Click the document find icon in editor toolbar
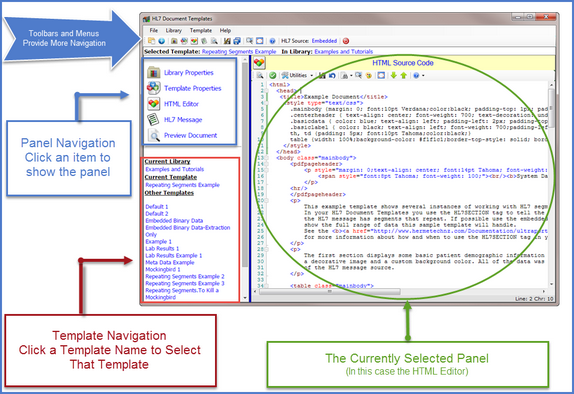 click(x=344, y=75)
